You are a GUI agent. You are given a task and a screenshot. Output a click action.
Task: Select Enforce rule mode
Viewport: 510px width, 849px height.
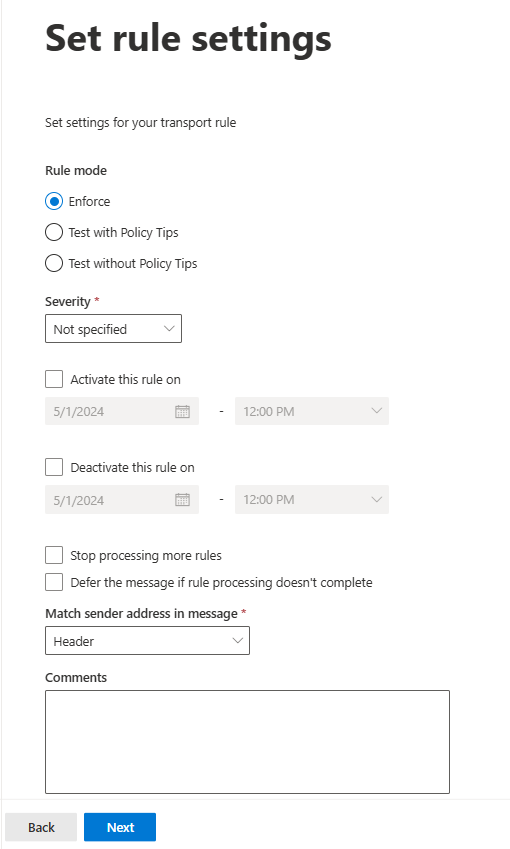tap(54, 201)
